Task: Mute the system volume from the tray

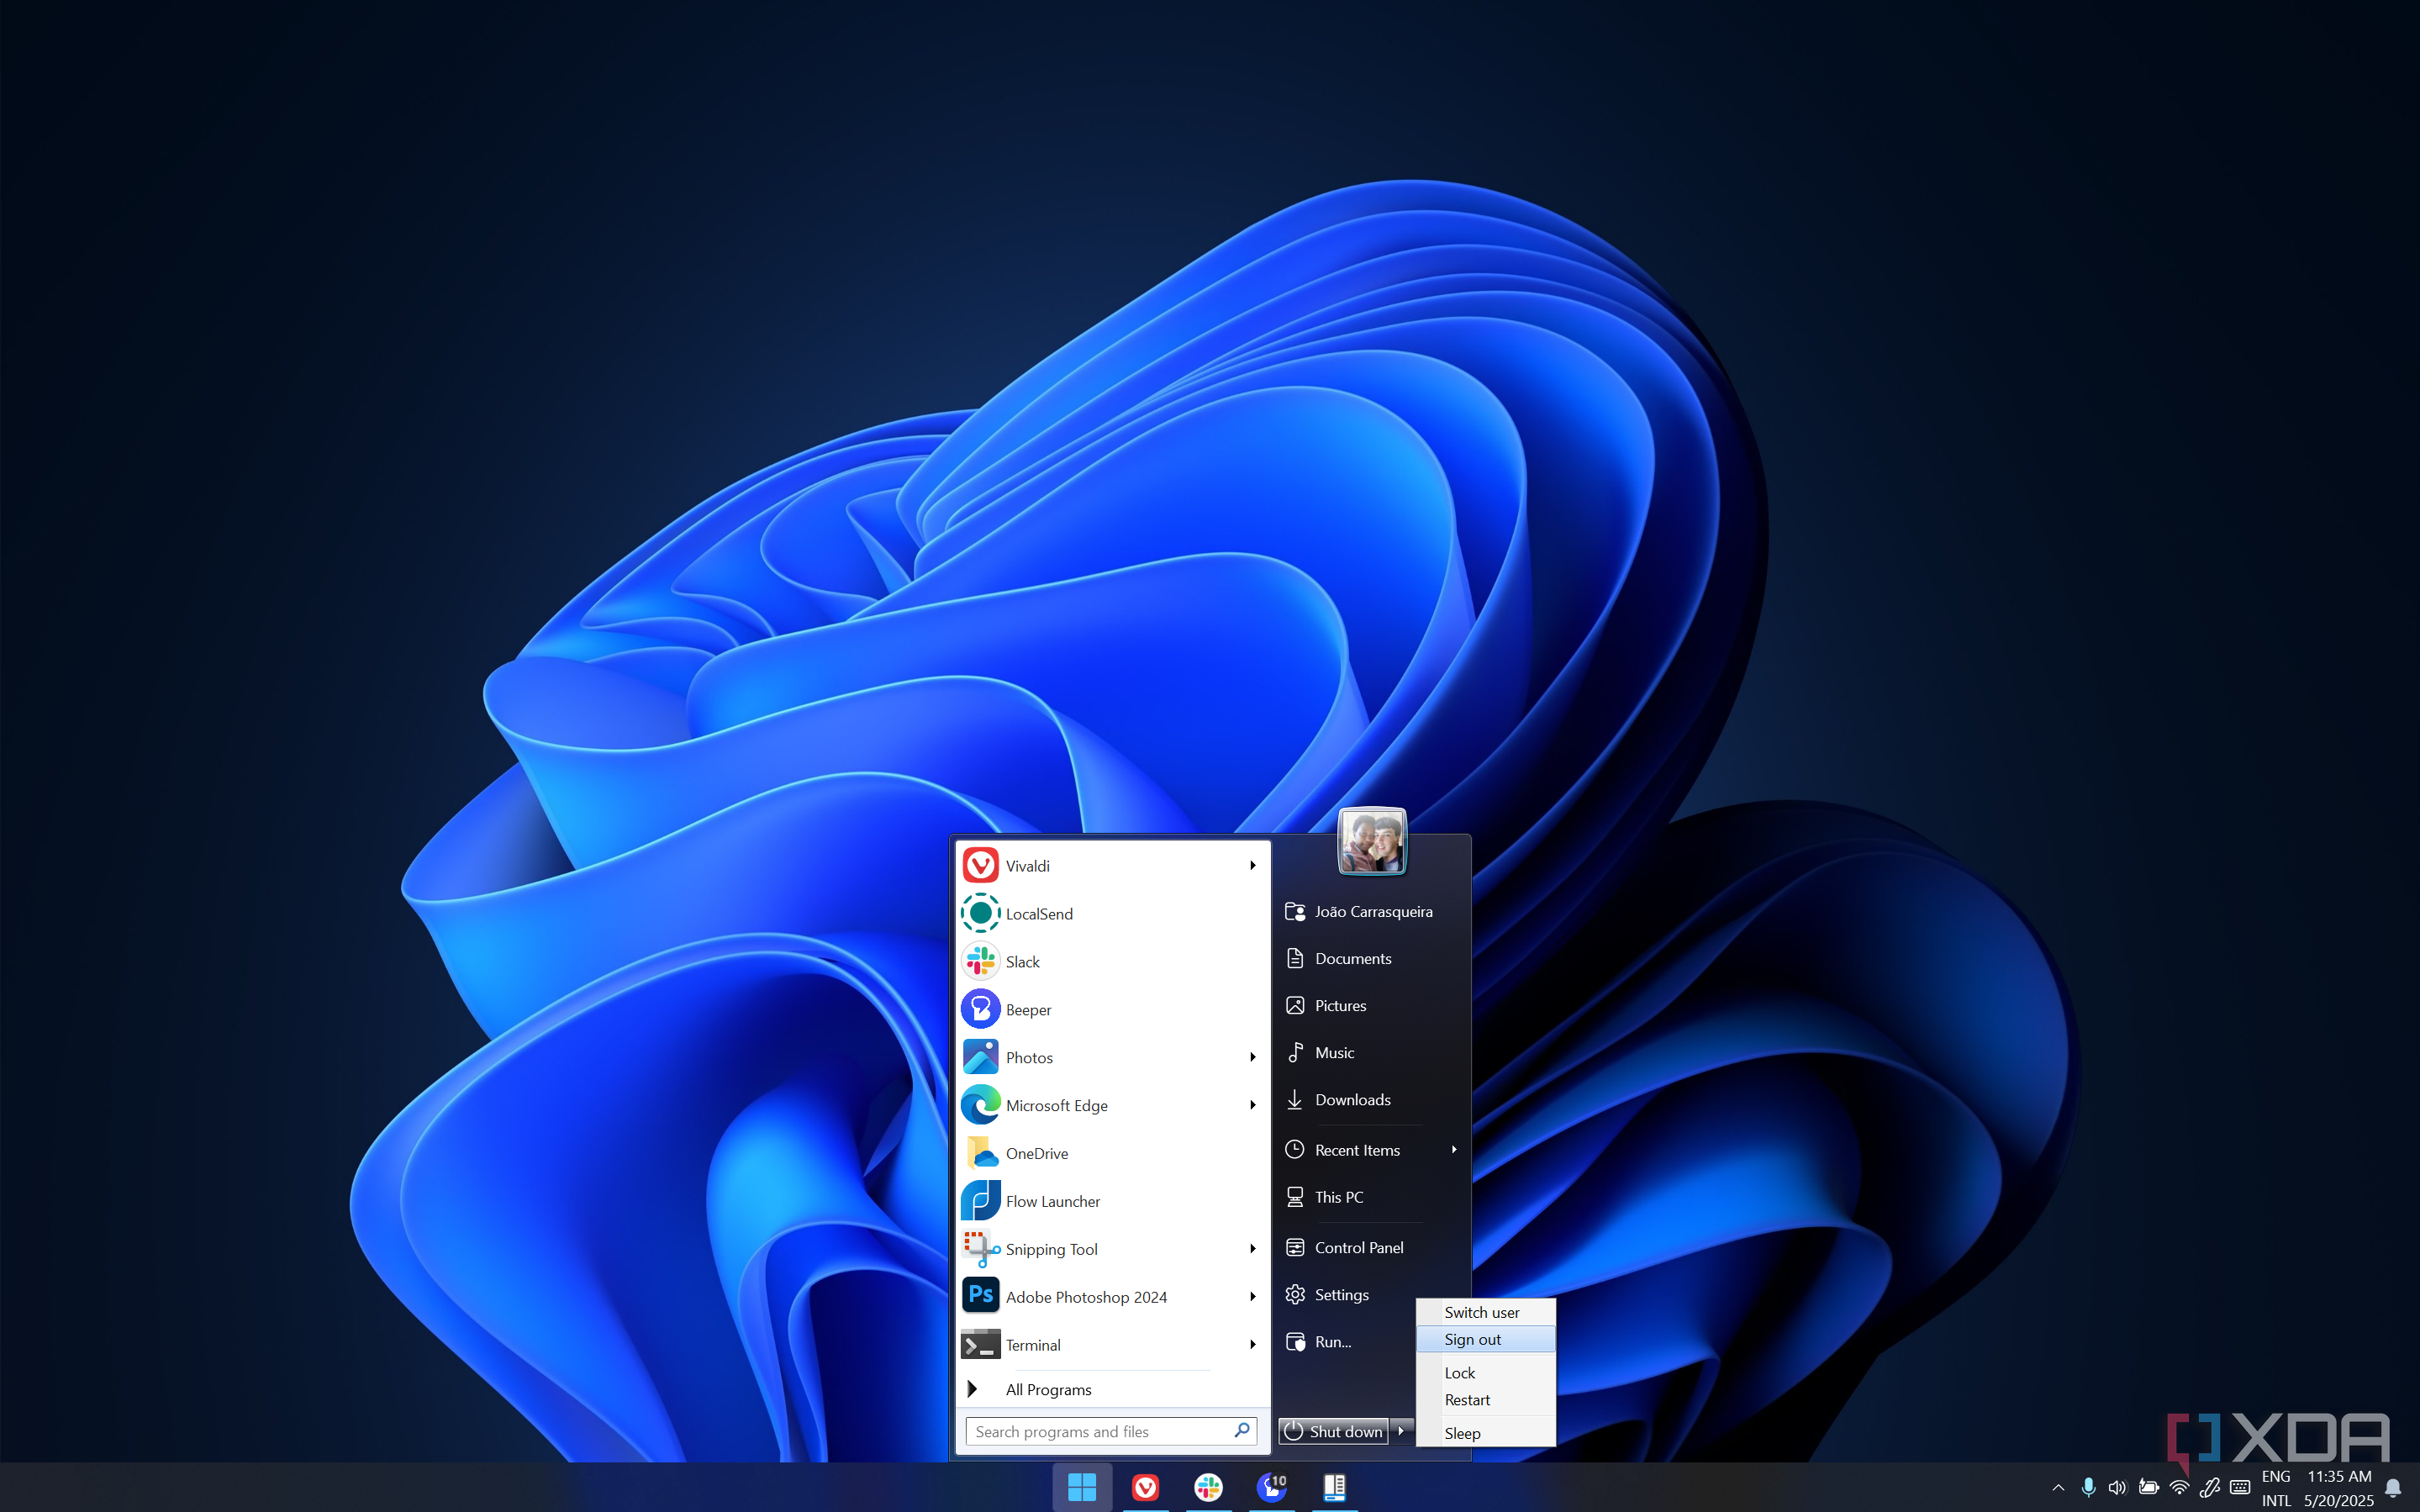Action: click(2117, 1487)
